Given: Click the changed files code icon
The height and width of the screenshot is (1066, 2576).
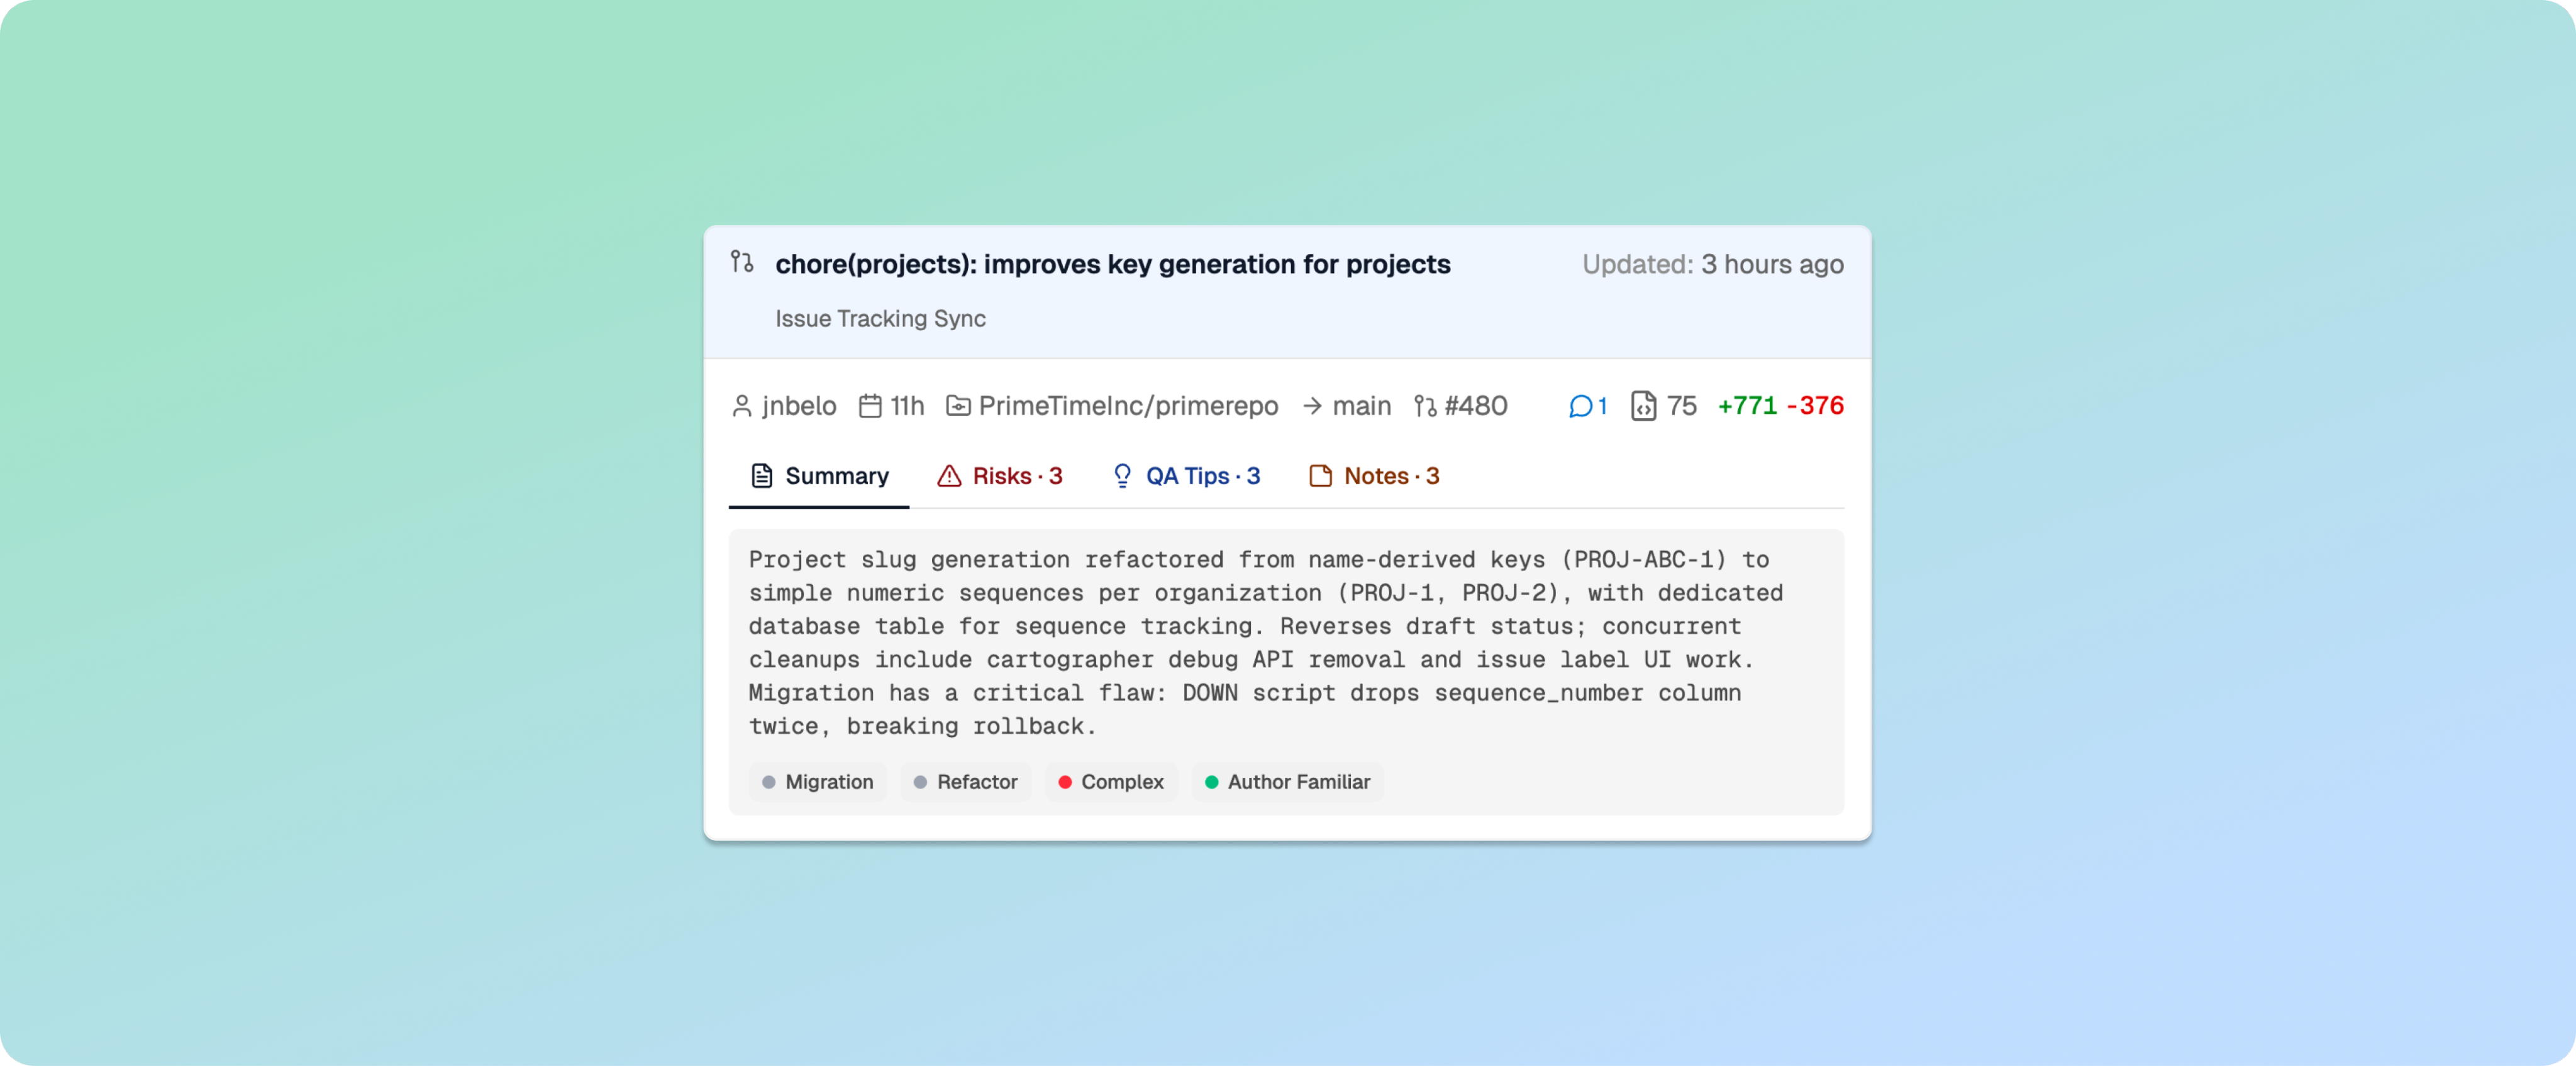Looking at the screenshot, I should (1643, 406).
